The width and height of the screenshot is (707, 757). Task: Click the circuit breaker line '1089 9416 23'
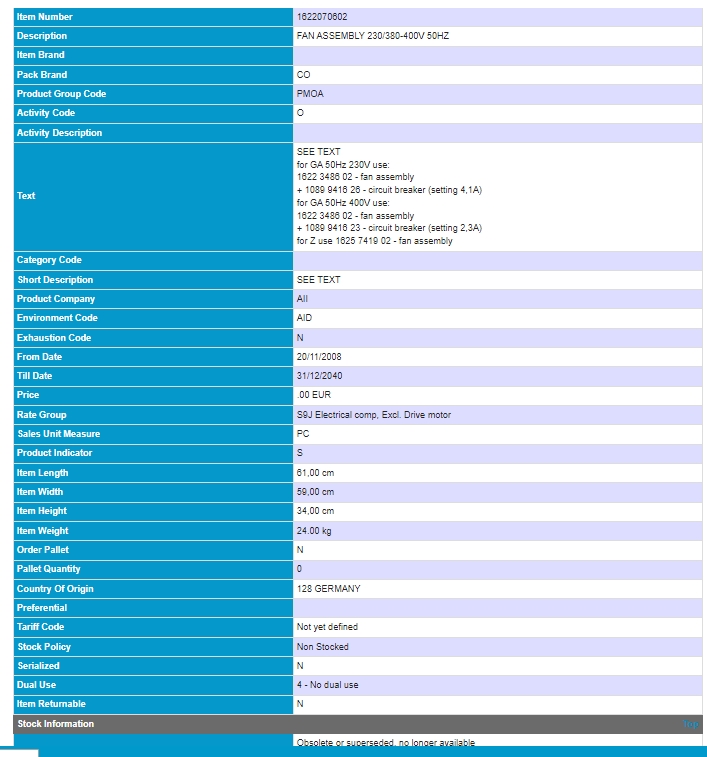389,228
